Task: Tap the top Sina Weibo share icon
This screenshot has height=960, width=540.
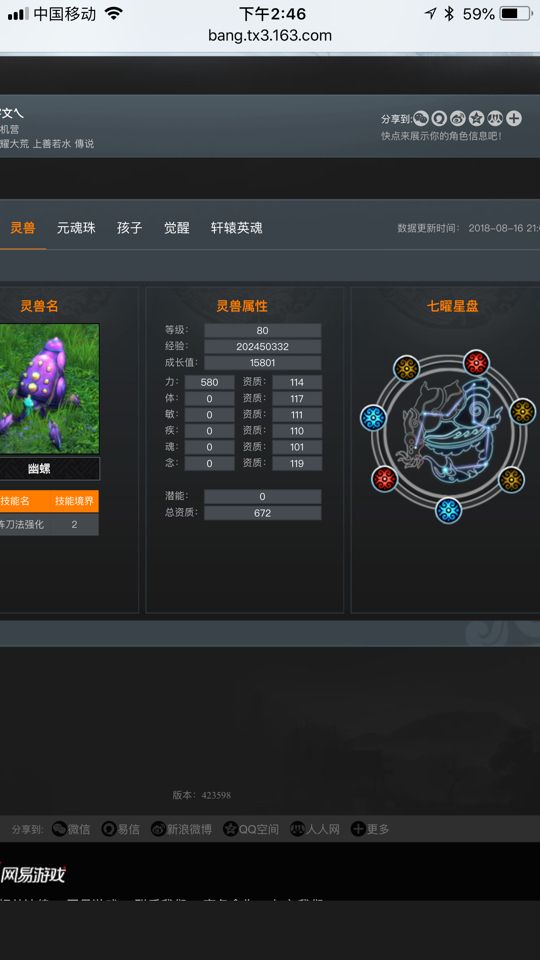Action: pos(458,119)
